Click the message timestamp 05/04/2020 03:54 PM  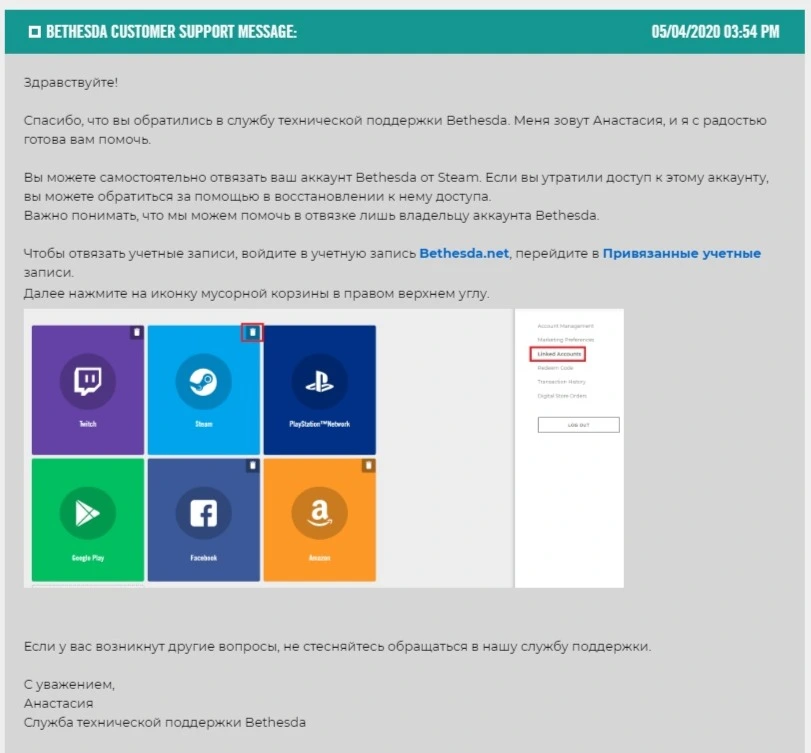coord(715,32)
